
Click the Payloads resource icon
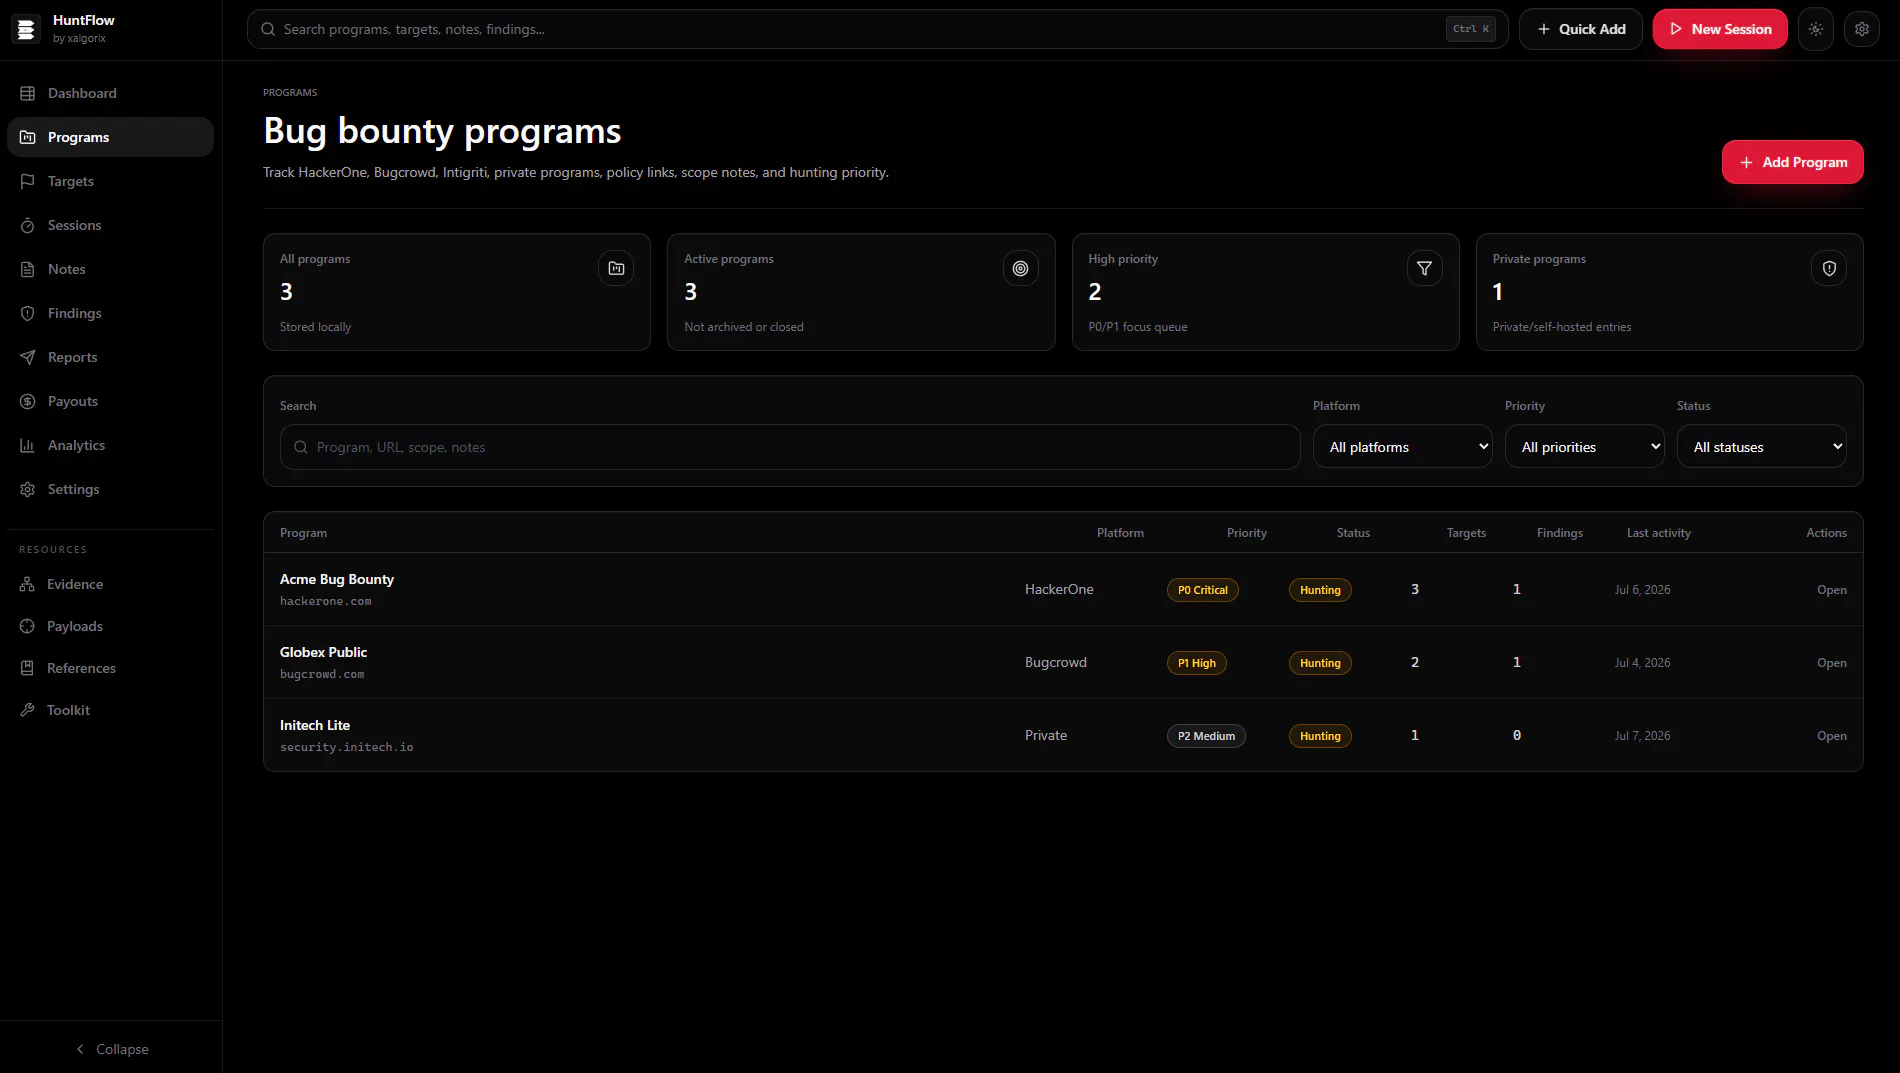click(27, 626)
